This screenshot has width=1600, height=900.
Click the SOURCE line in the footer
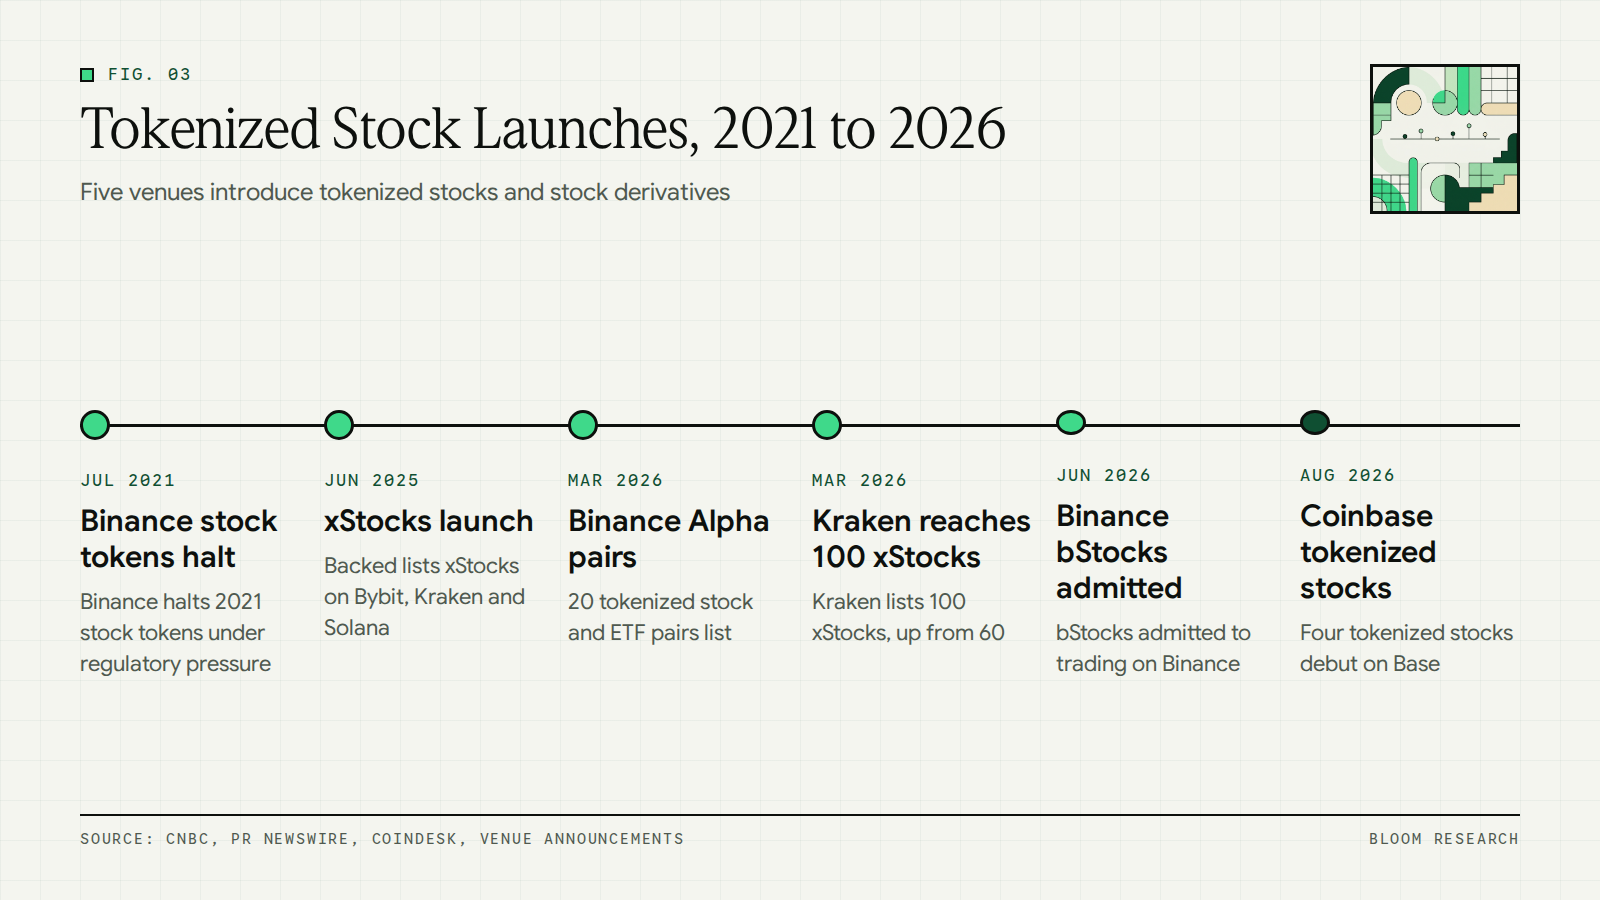tap(382, 839)
